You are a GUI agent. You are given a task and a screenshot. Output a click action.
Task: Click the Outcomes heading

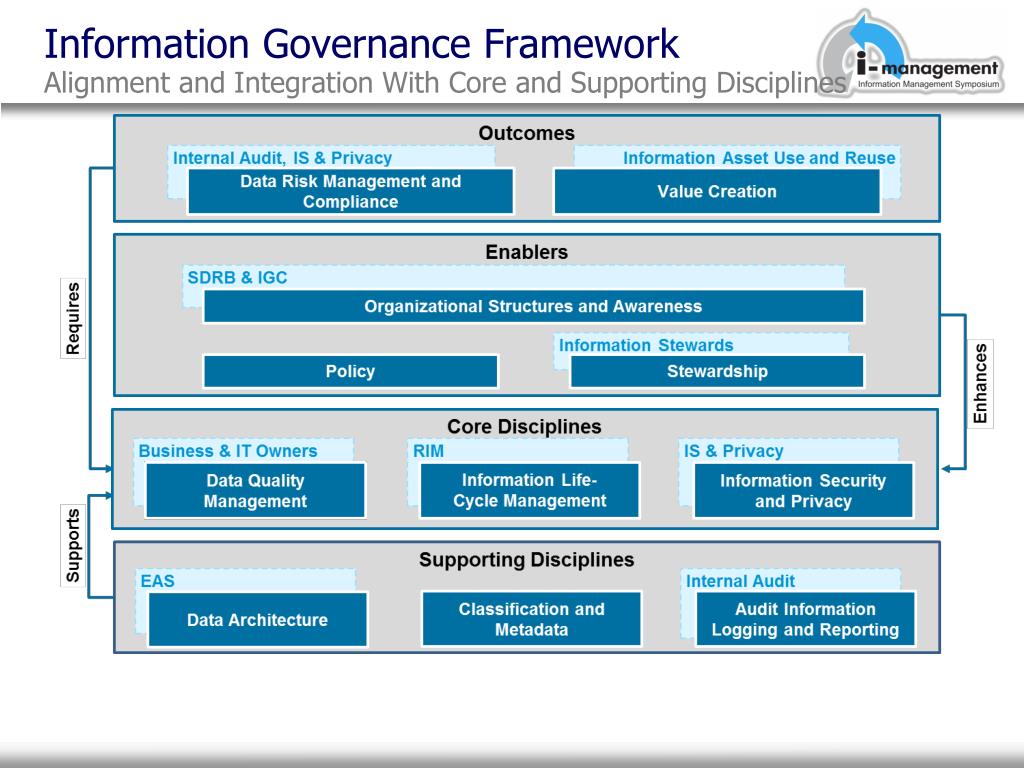[x=526, y=133]
